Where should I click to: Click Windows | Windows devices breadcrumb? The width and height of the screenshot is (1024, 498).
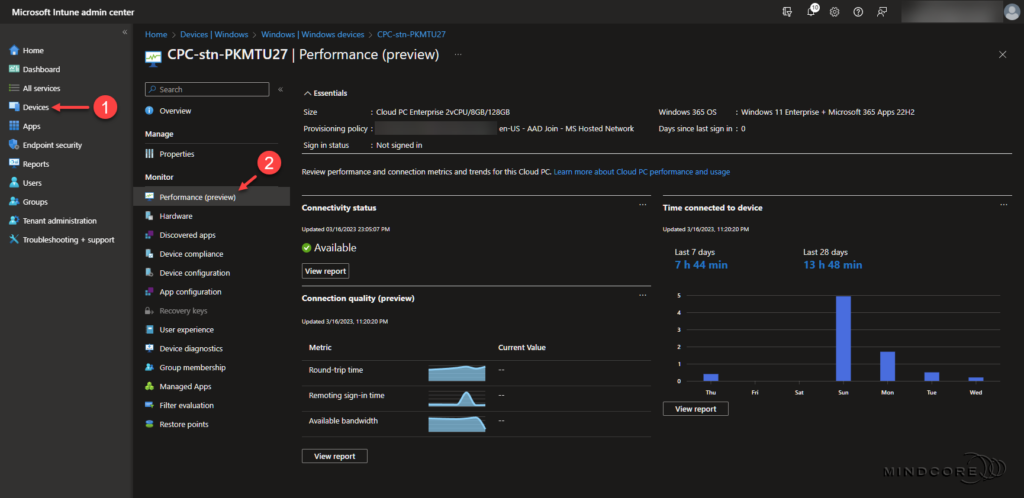[312, 34]
